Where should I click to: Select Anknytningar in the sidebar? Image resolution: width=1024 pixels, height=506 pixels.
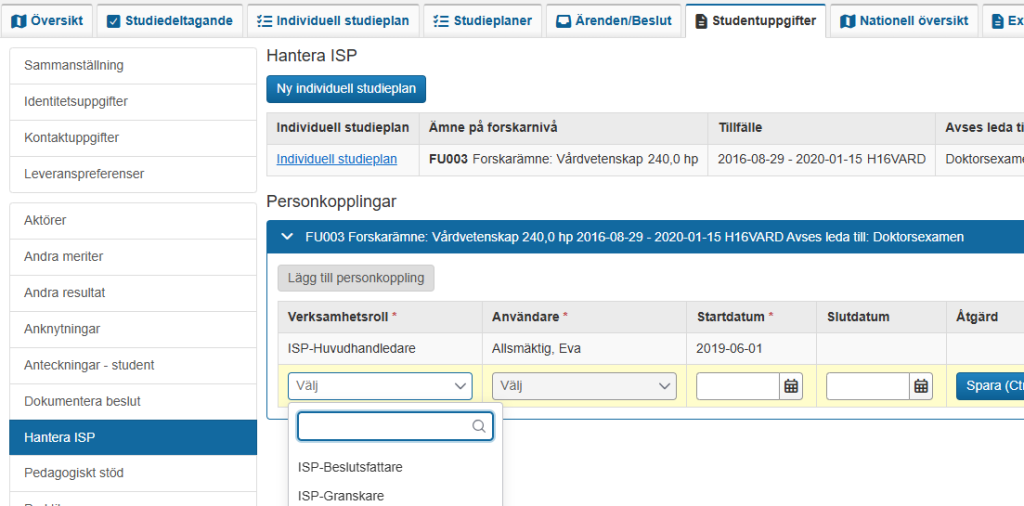click(133, 329)
